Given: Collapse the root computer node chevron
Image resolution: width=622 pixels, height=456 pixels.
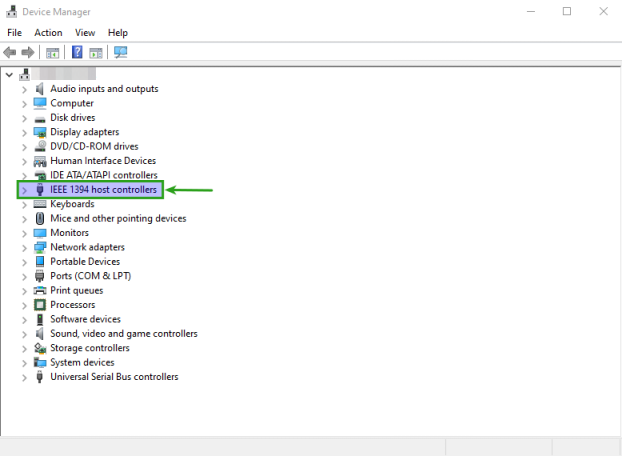Looking at the screenshot, I should coord(9,75).
